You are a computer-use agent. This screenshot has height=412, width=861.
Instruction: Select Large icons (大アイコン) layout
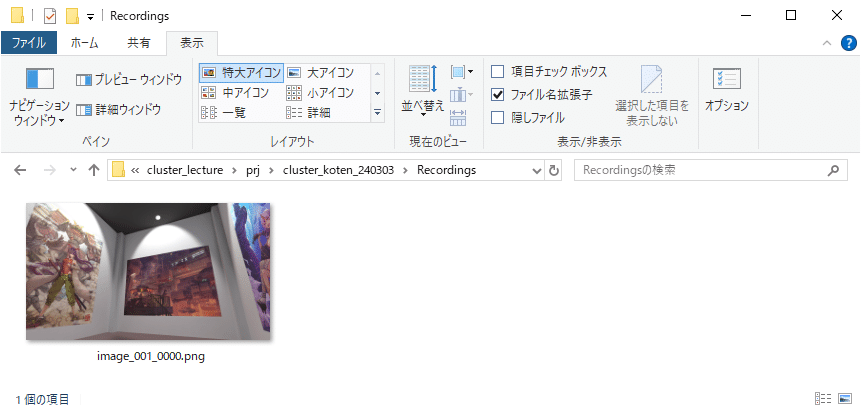pyautogui.click(x=321, y=73)
